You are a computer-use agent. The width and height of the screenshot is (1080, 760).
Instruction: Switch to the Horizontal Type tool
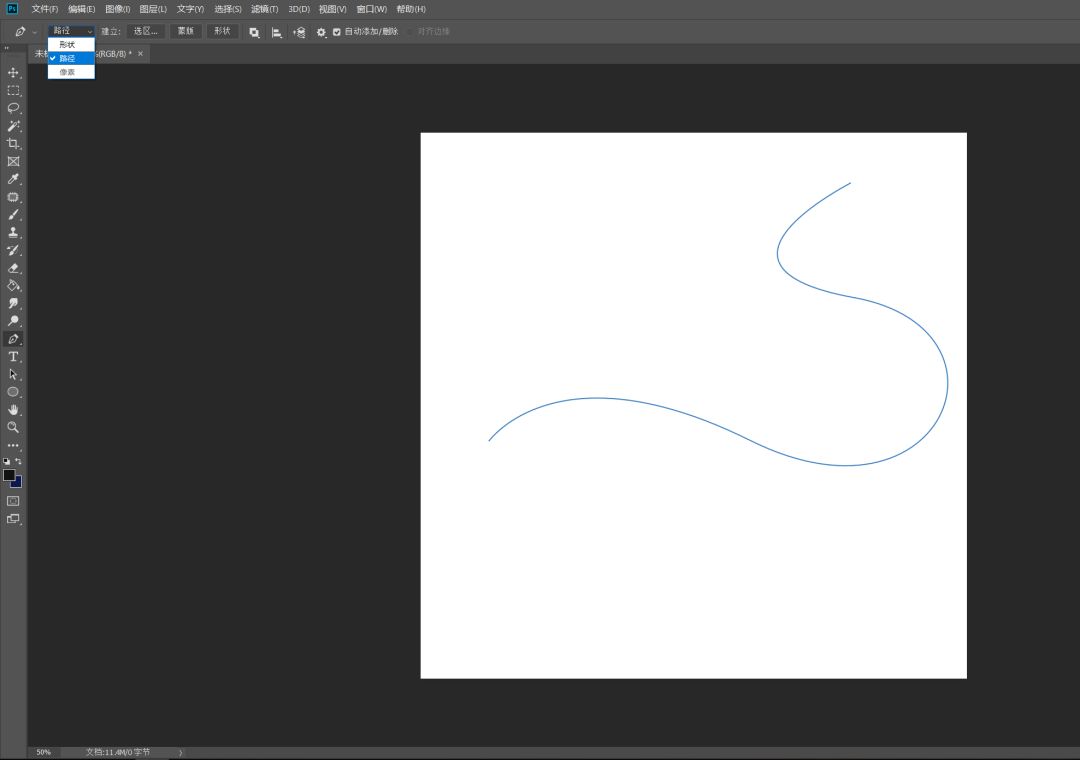[x=13, y=357]
